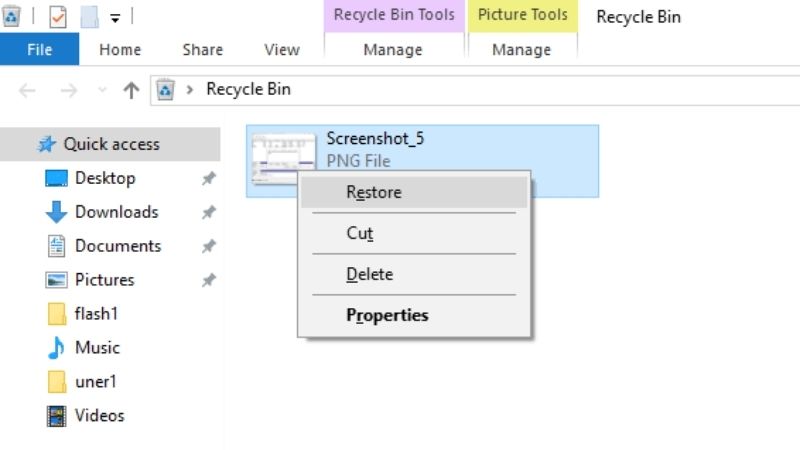Click the Recycle Bin address bar field

coord(476,90)
